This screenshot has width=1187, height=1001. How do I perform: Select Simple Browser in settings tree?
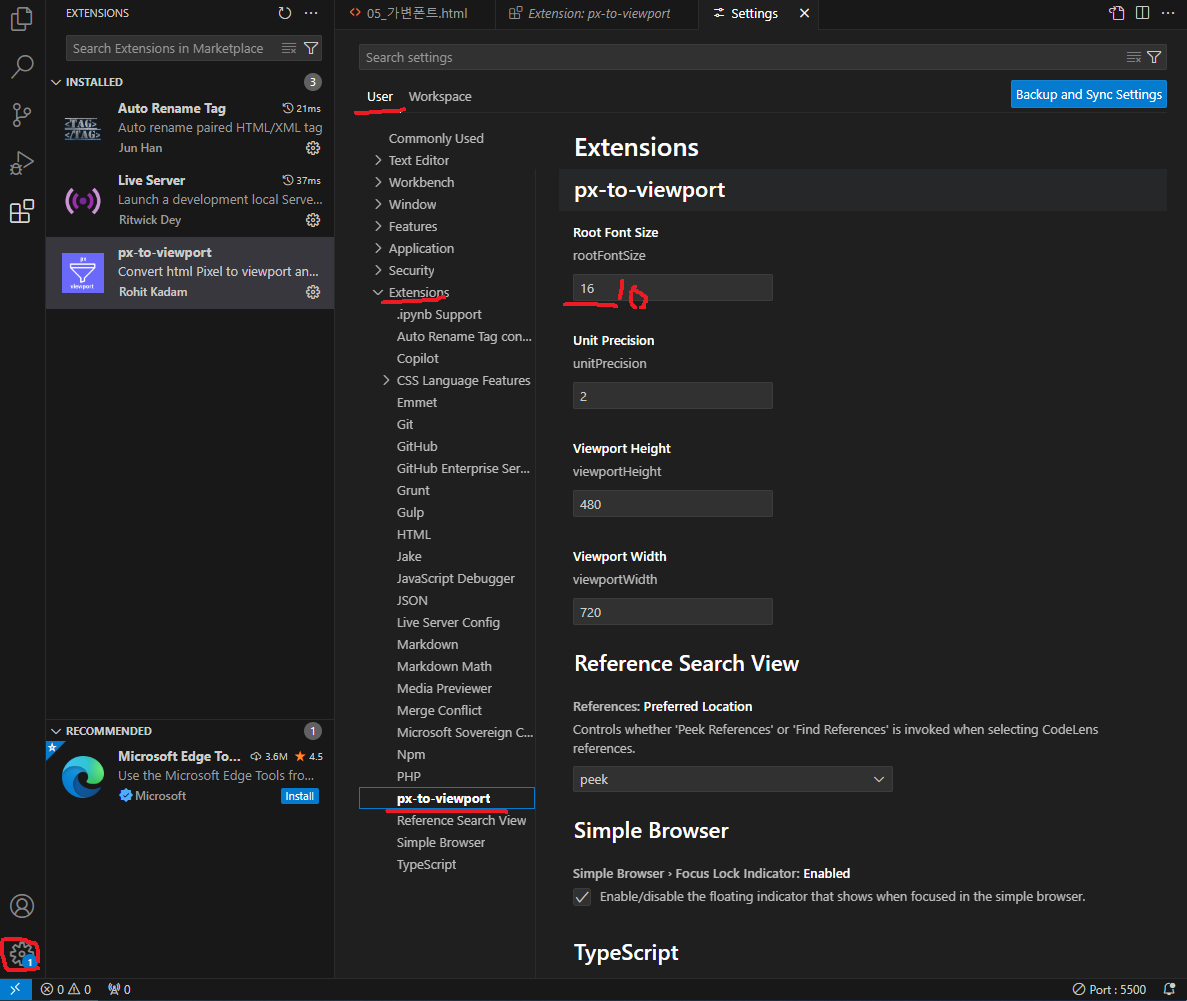pos(441,842)
